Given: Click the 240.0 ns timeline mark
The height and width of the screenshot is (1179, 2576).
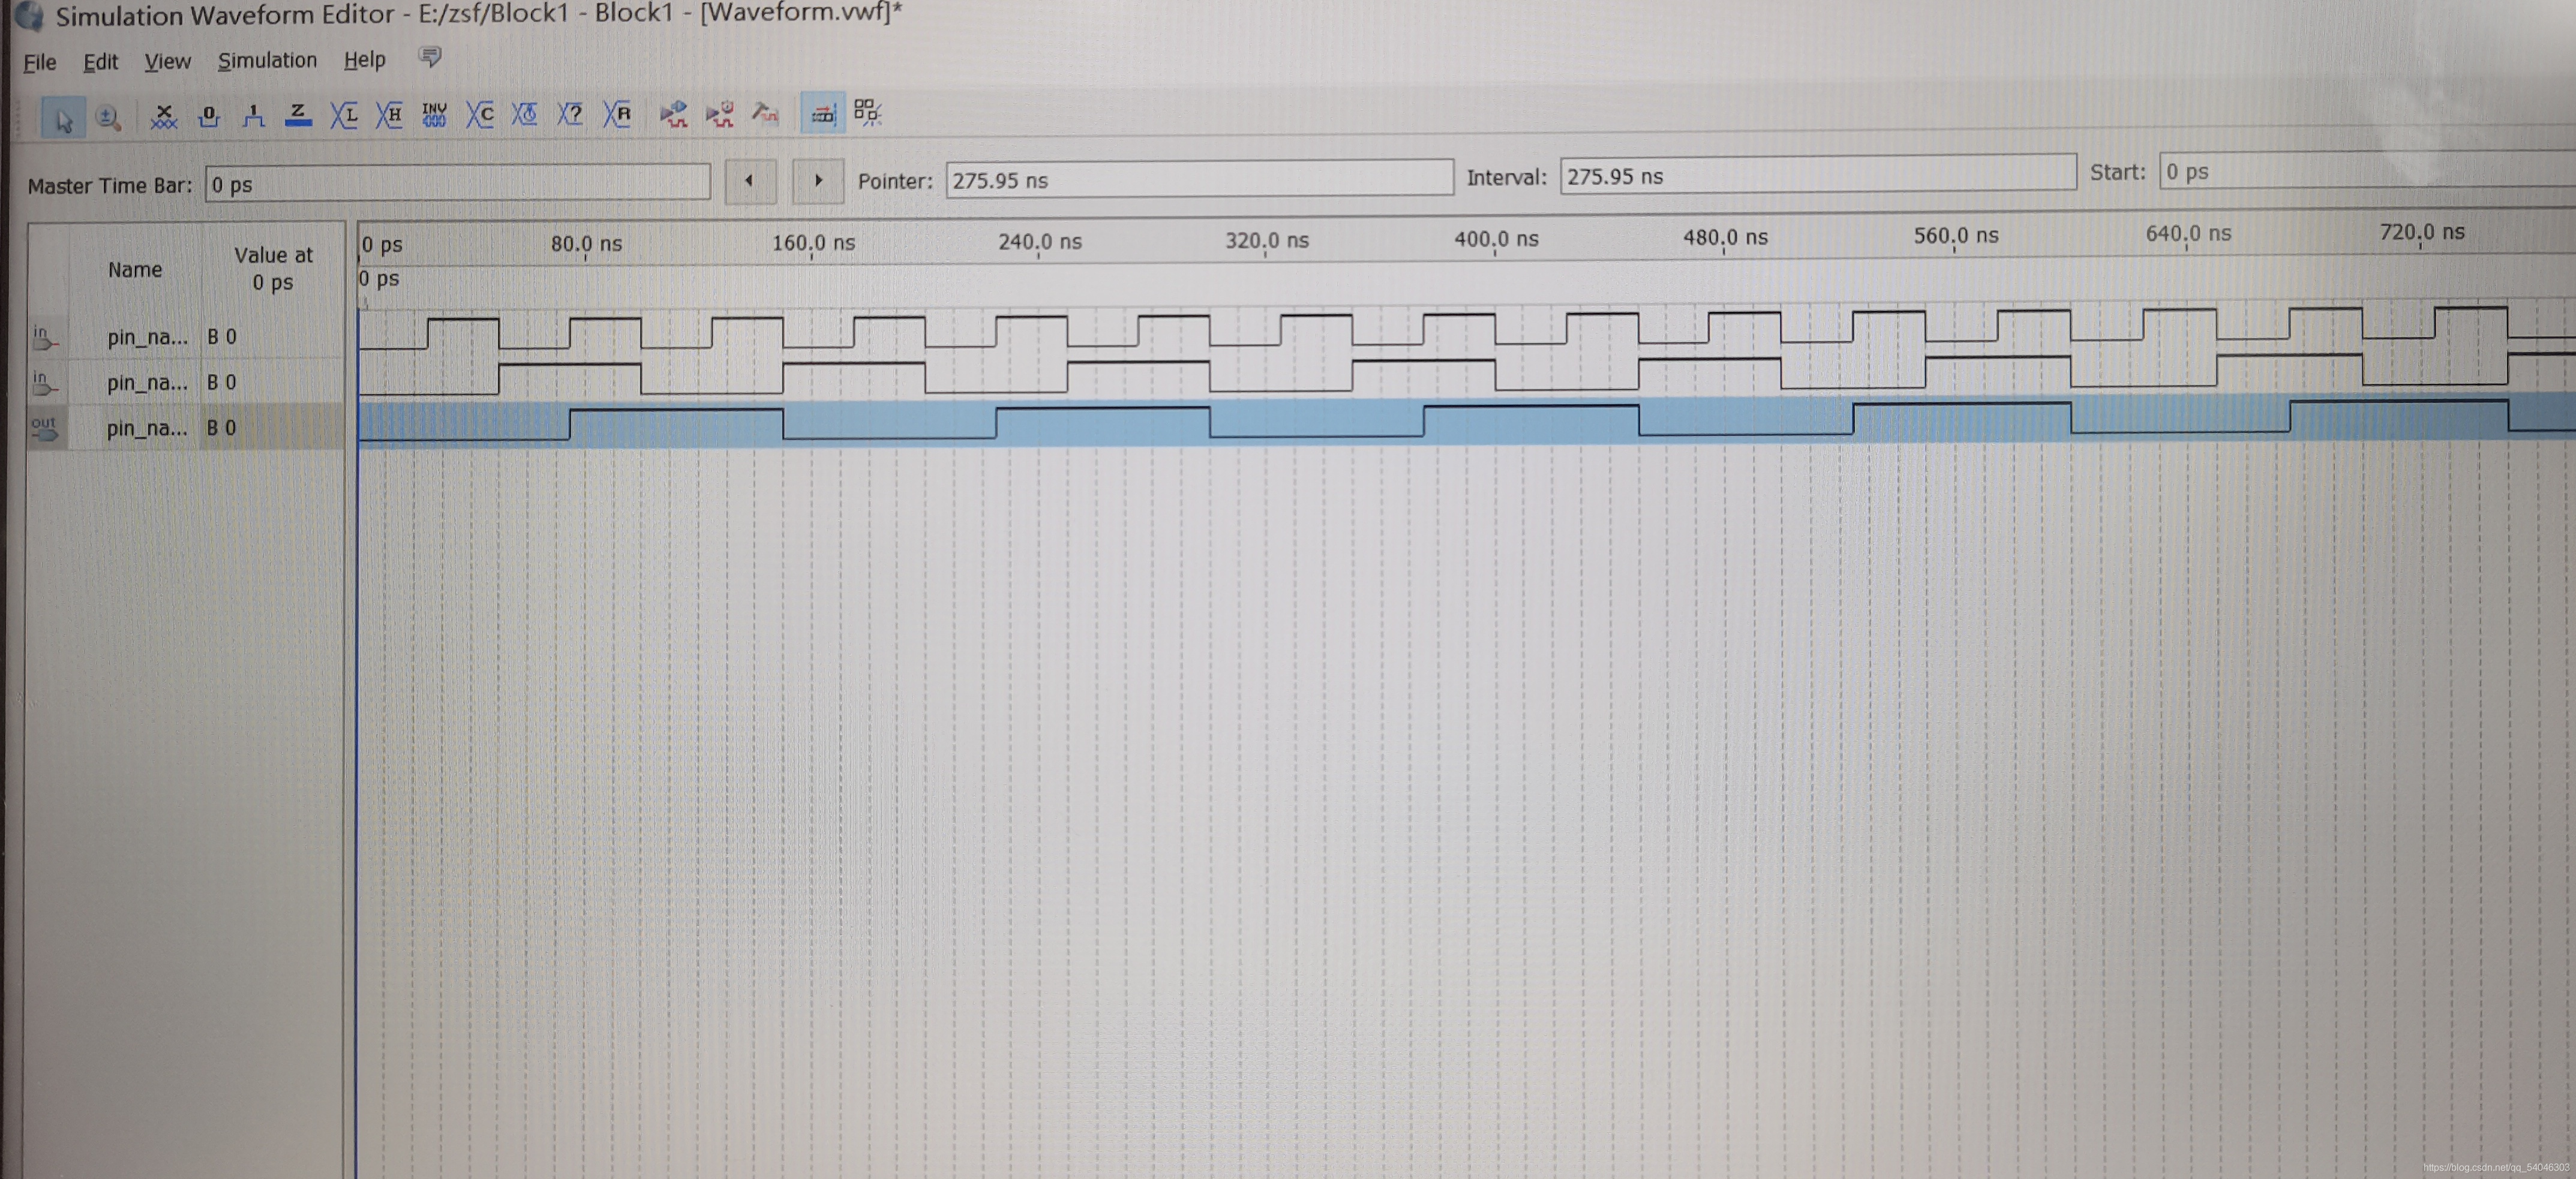Looking at the screenshot, I should point(1040,242).
